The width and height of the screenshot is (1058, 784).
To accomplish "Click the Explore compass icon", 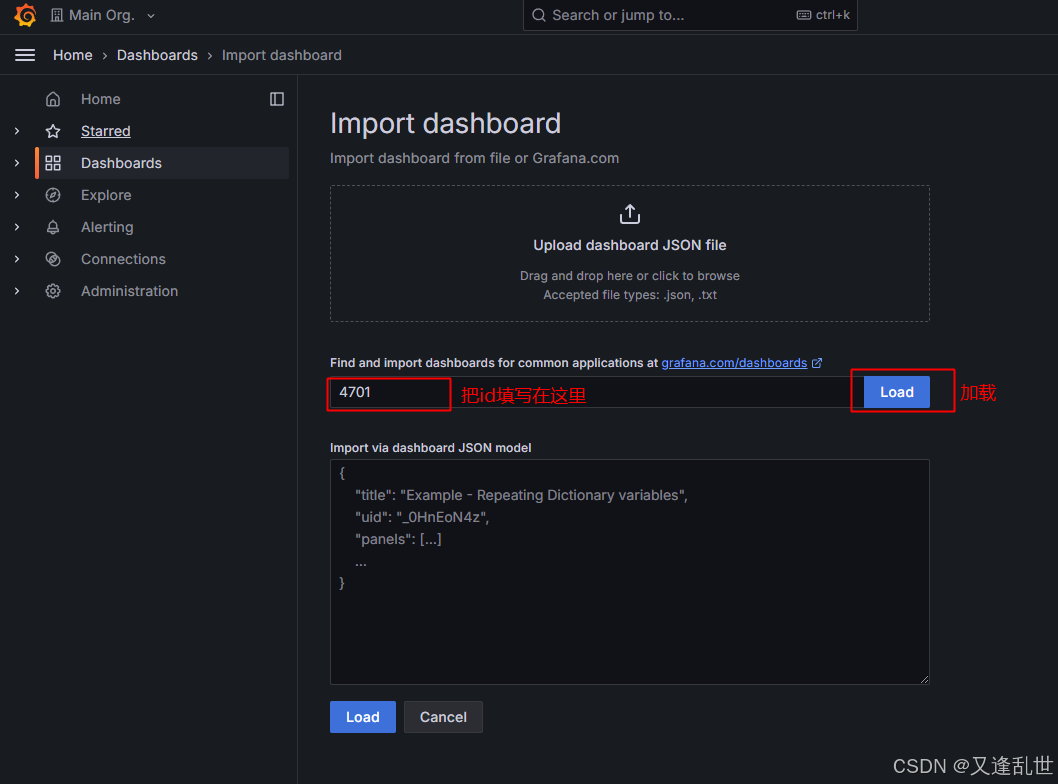I will [x=53, y=195].
